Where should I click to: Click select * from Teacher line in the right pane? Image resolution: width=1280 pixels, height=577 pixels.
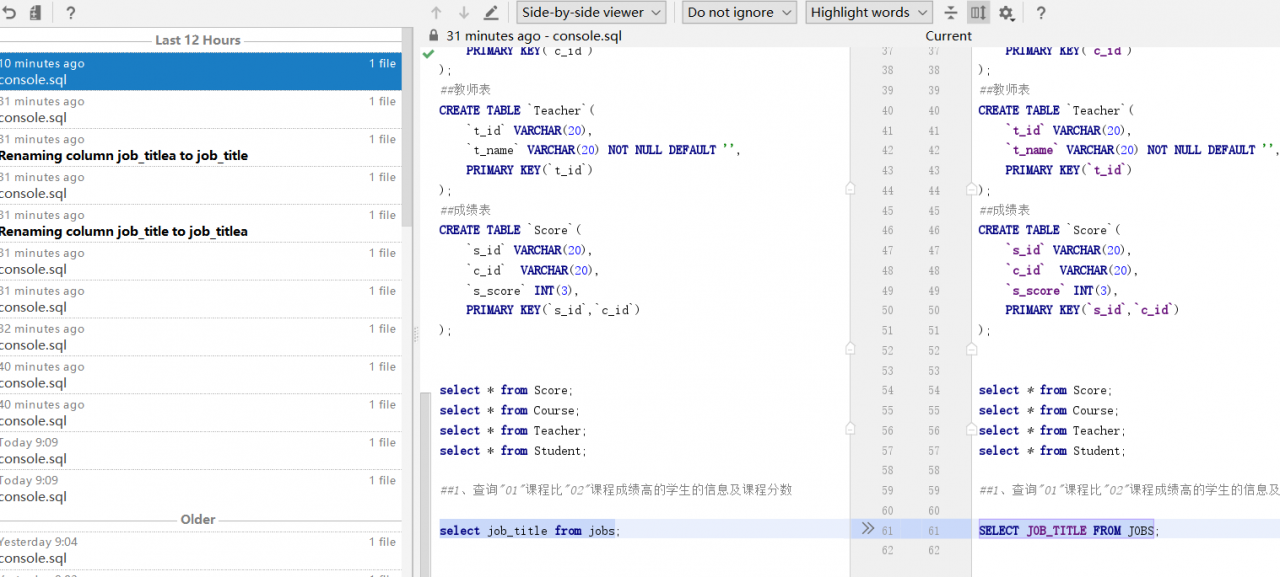[x=1052, y=430]
